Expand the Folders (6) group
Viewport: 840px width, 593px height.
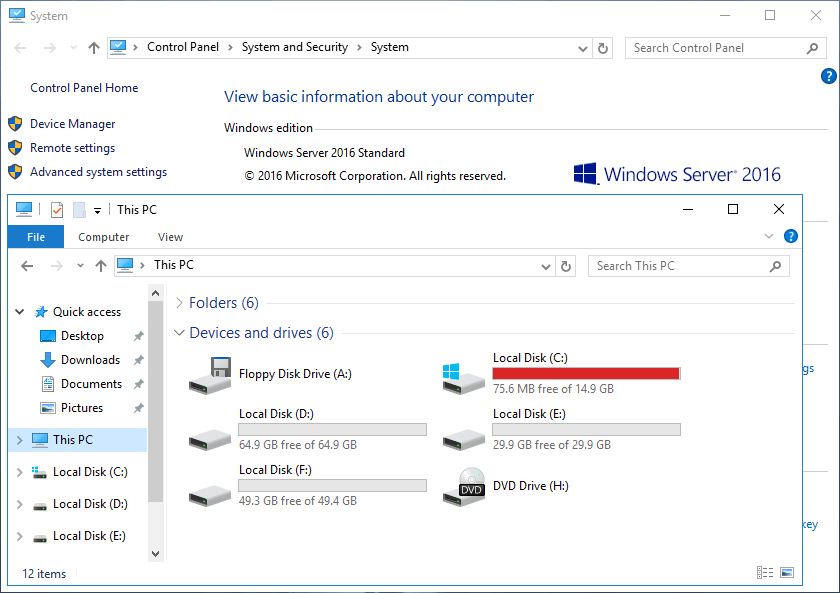[x=179, y=303]
